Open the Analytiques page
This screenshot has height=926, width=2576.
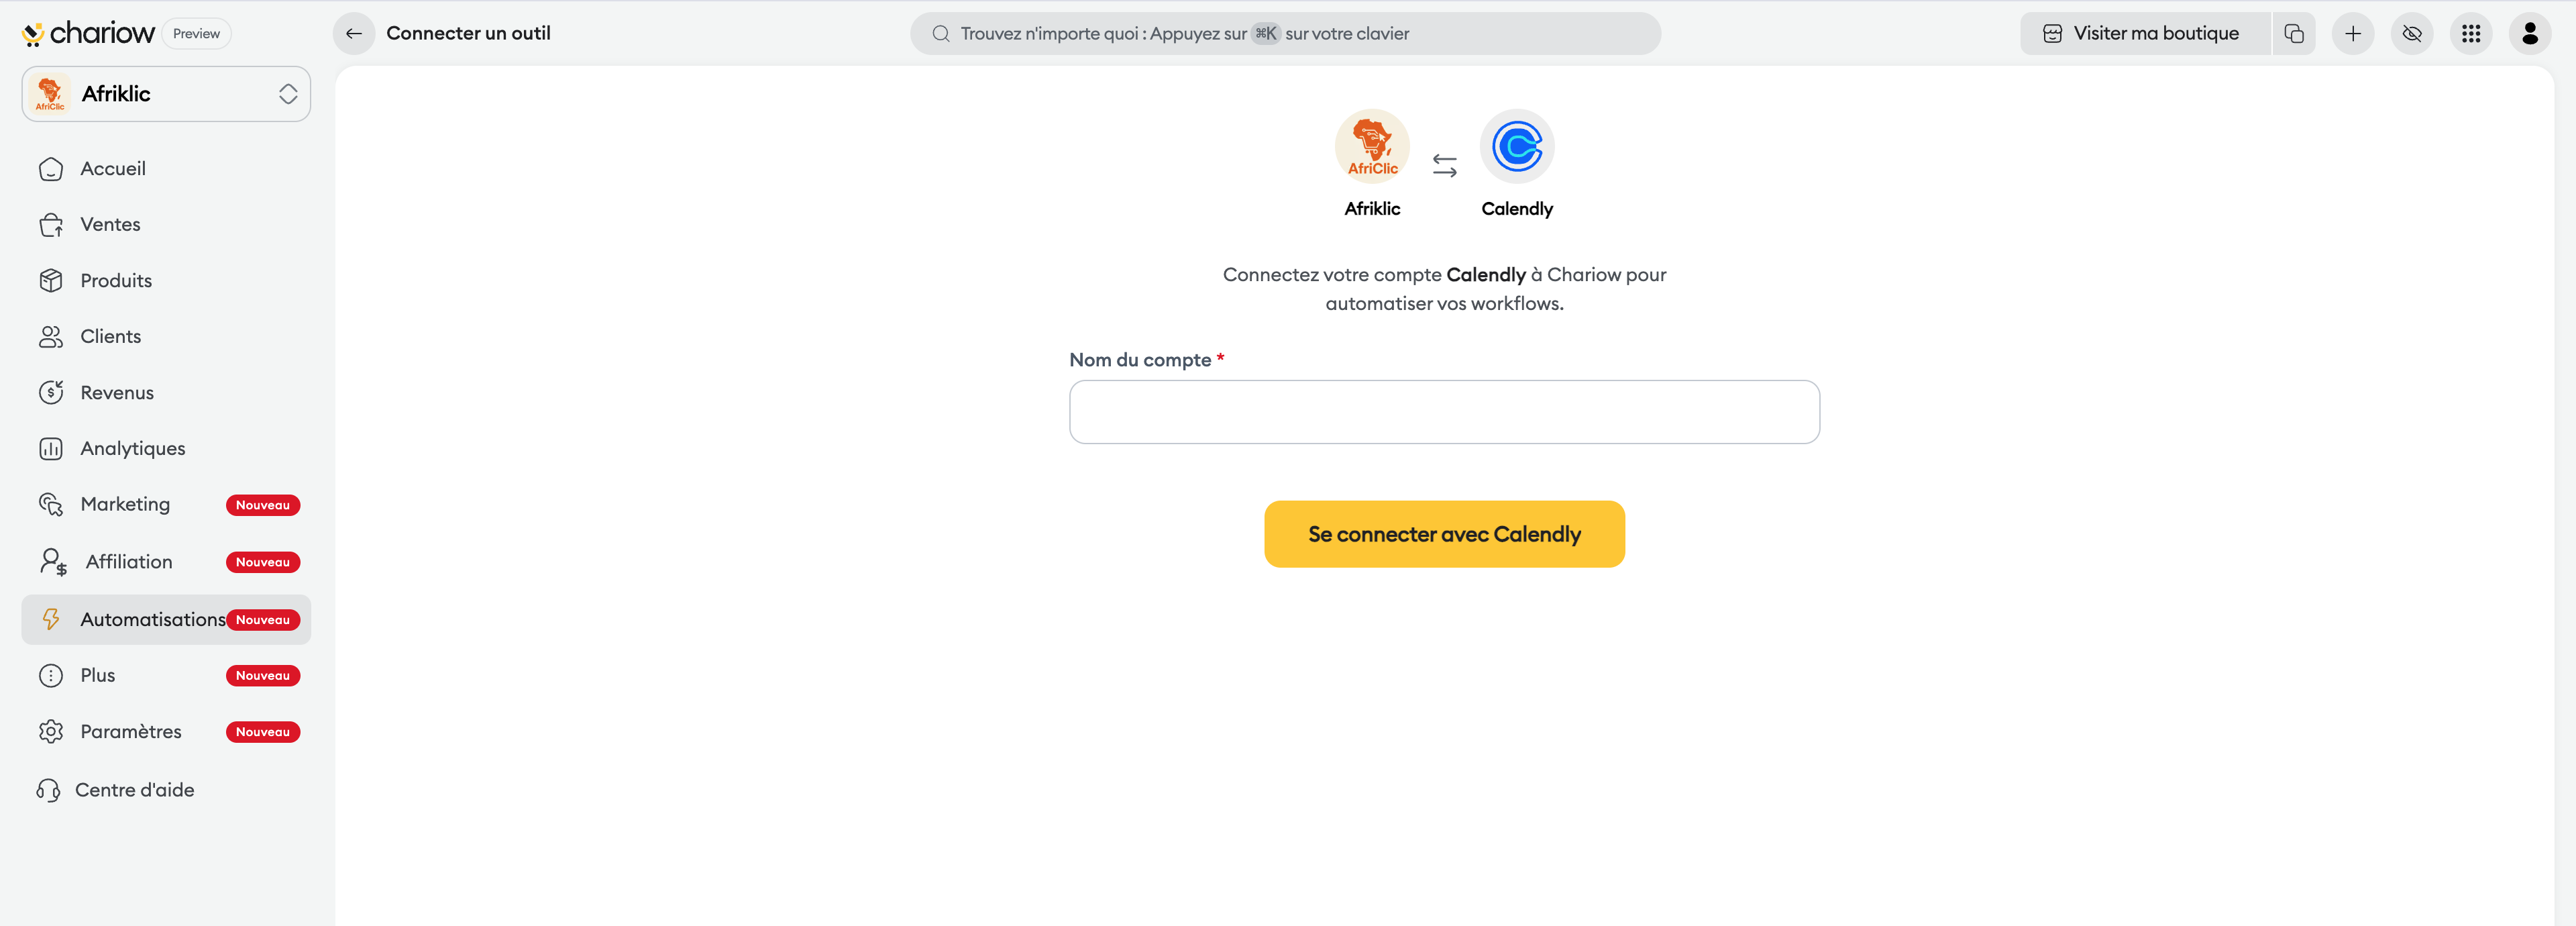coord(132,448)
